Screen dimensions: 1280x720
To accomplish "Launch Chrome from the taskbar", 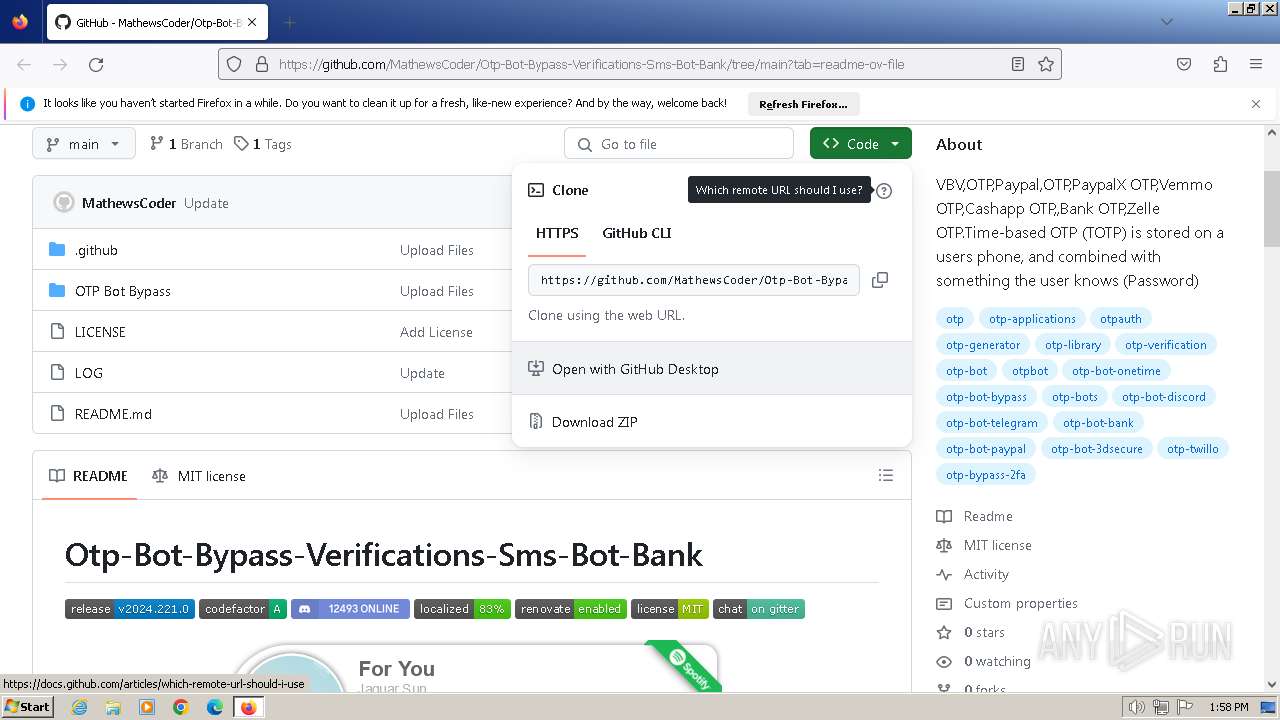I will pos(181,707).
